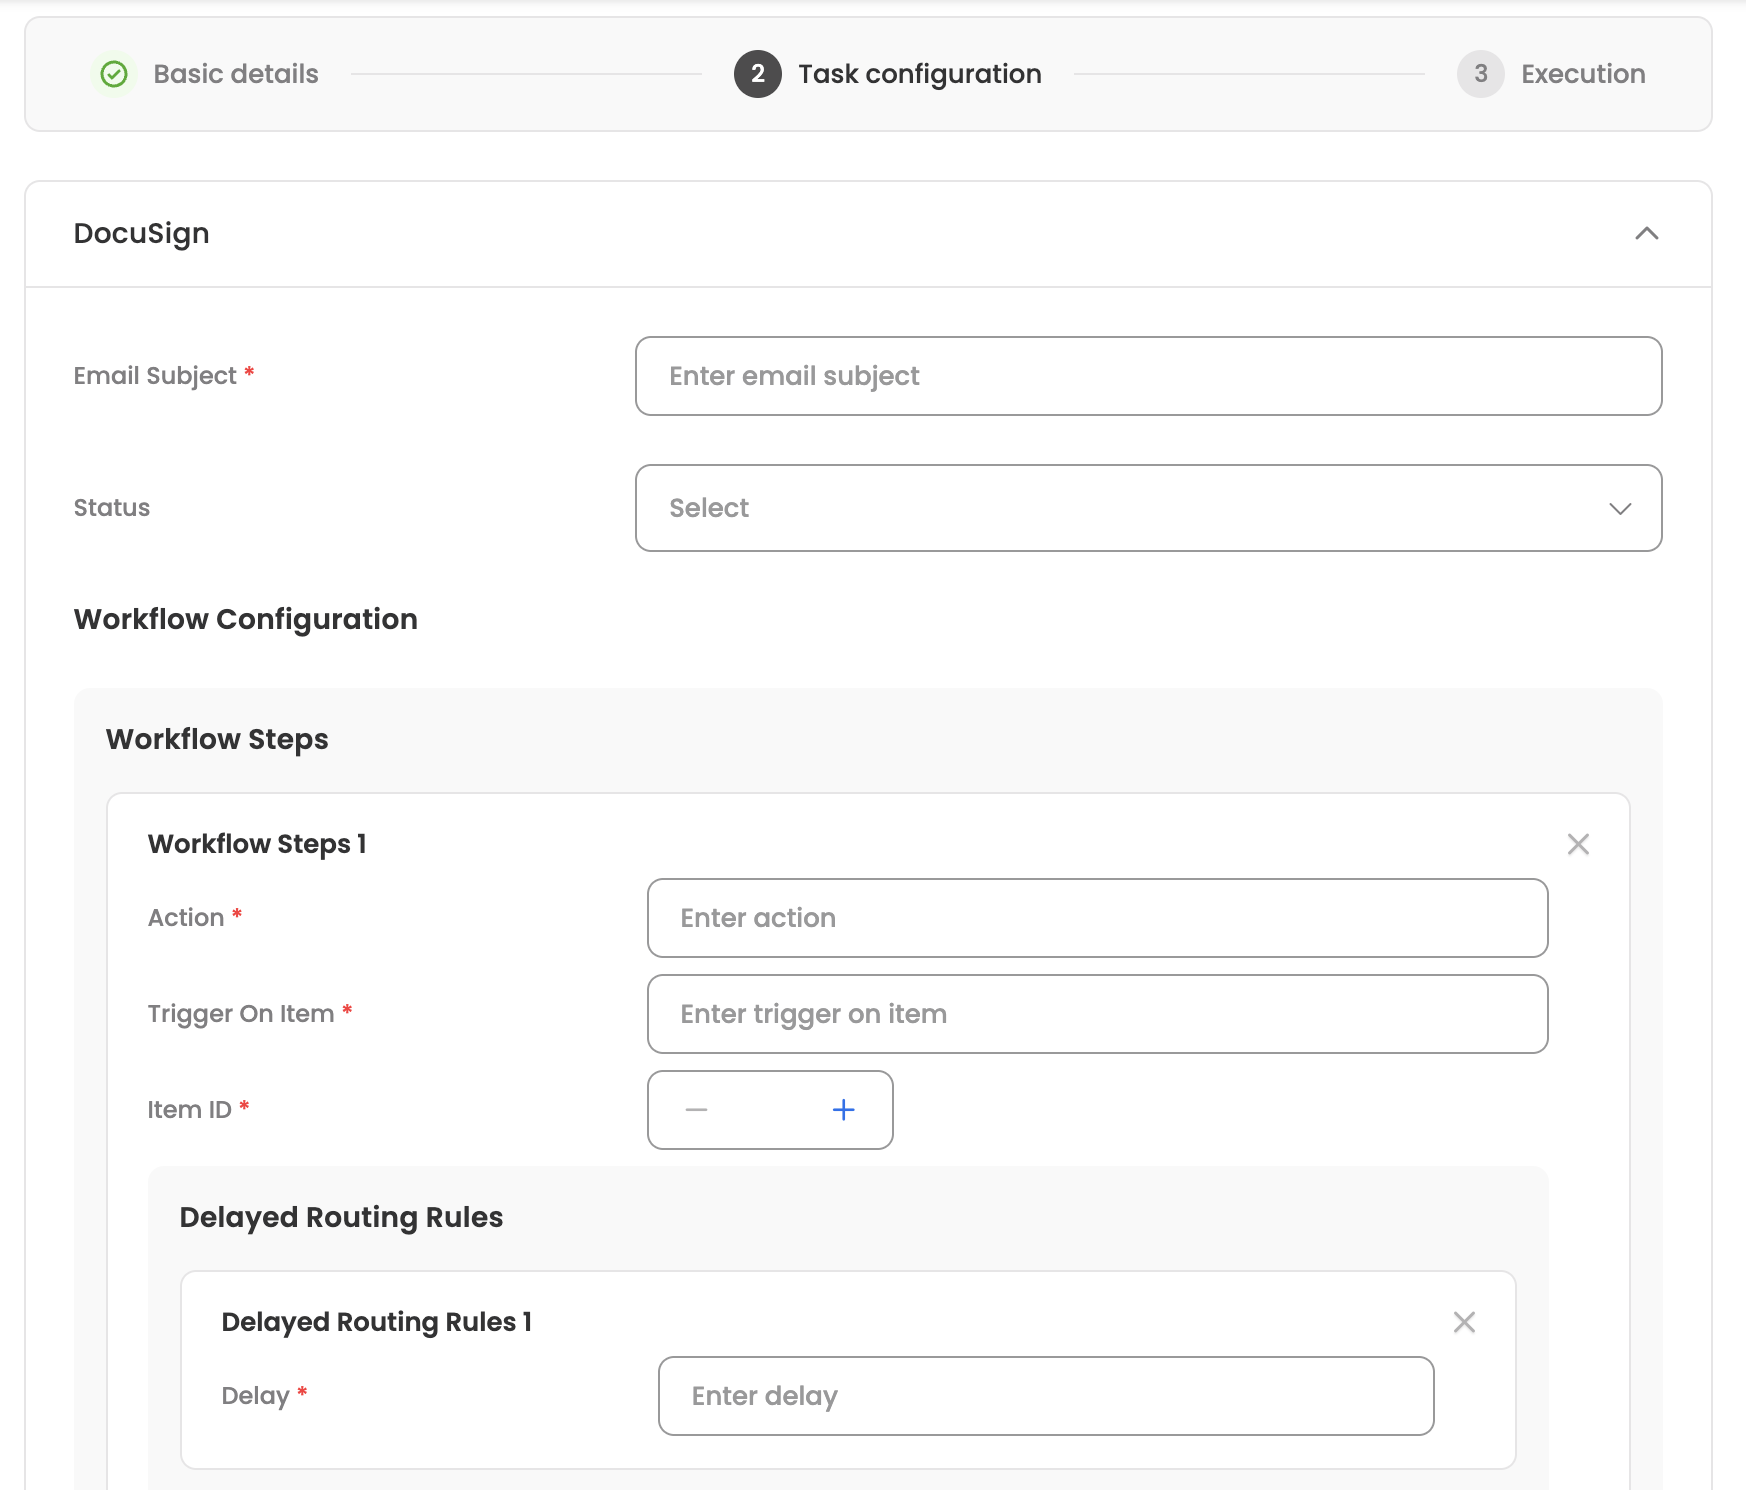Click the Workflow Steps 1 card title
Screen dimensions: 1746x1490
(x=257, y=844)
